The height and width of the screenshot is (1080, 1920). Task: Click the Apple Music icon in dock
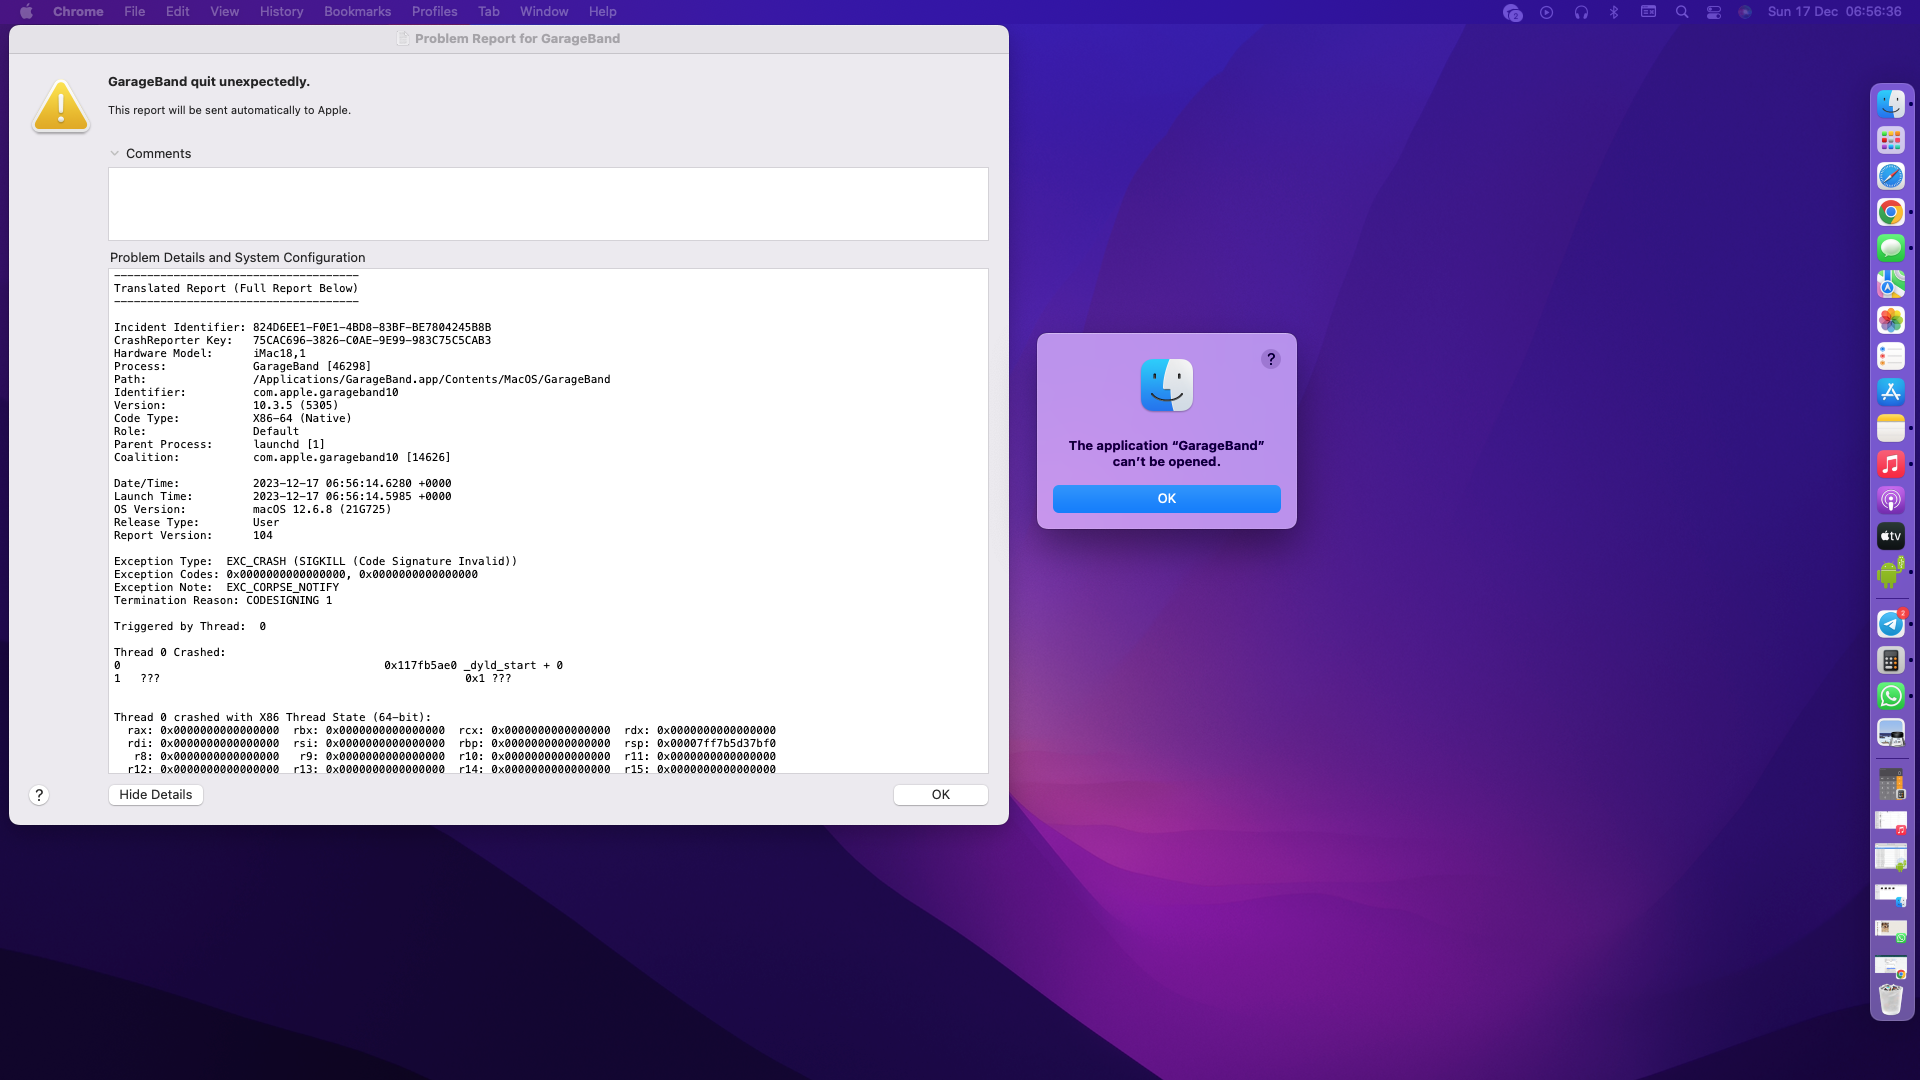(1891, 464)
